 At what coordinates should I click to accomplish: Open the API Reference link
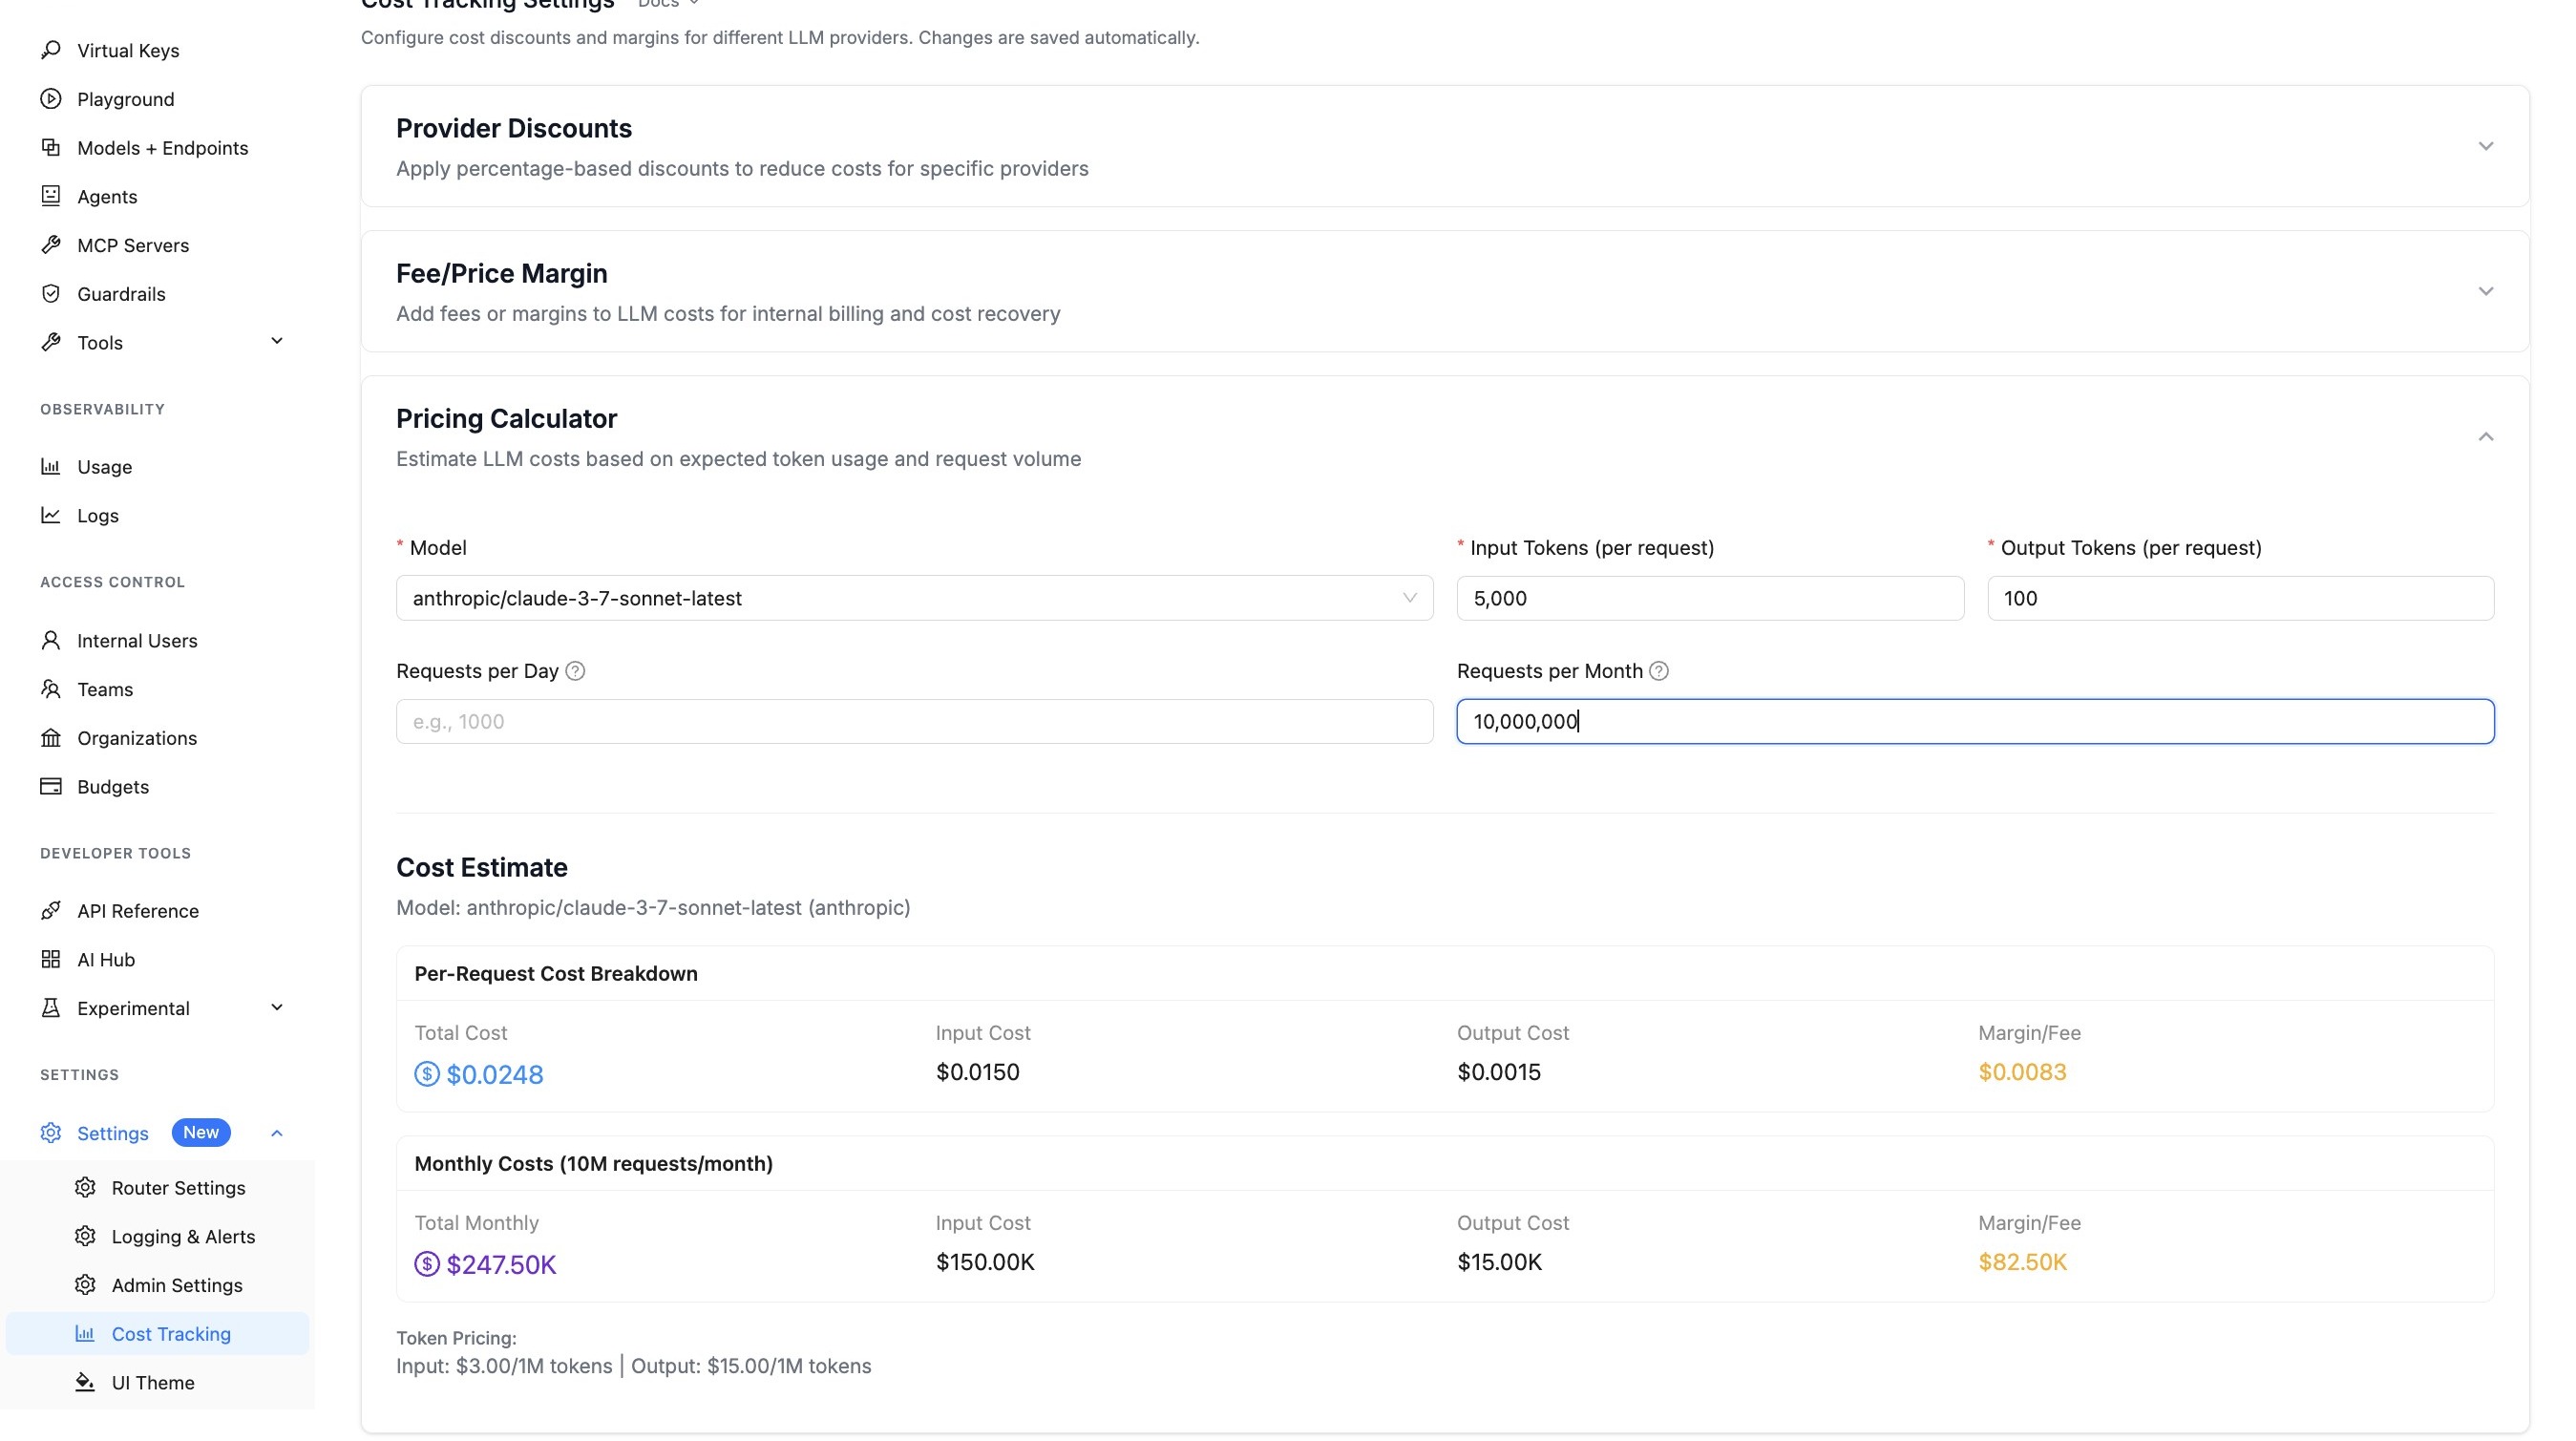(x=138, y=911)
